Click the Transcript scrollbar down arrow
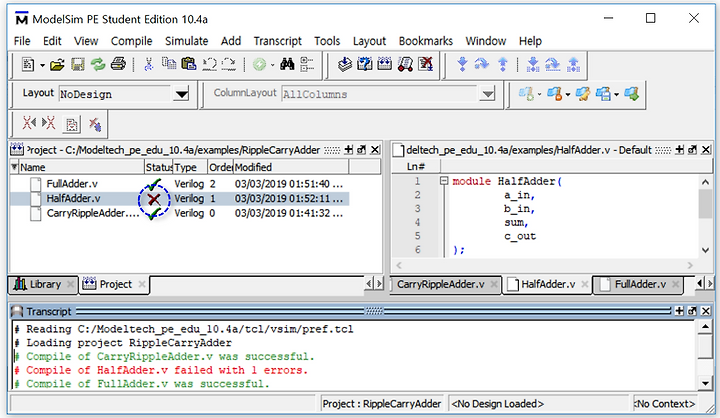 tap(705, 383)
